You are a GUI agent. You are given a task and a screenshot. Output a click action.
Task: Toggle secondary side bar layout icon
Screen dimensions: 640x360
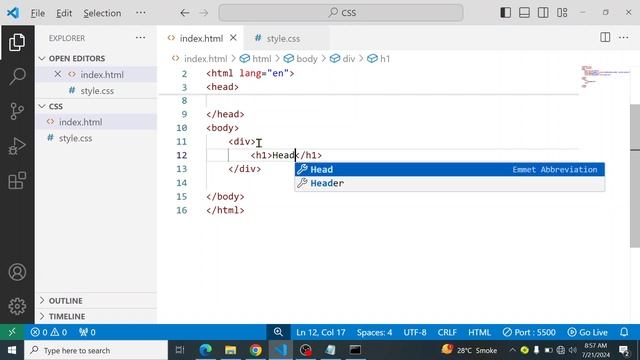coord(543,13)
